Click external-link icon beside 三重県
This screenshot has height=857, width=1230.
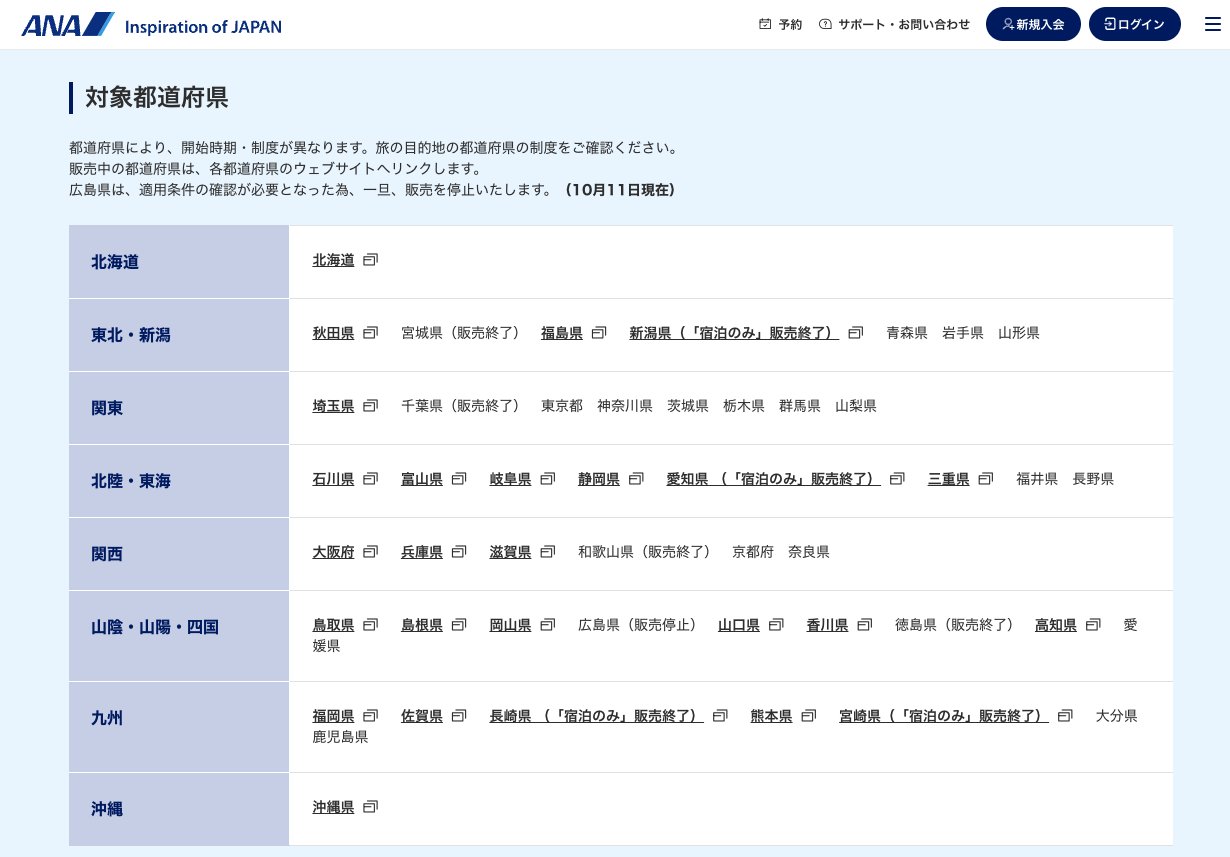(x=987, y=479)
